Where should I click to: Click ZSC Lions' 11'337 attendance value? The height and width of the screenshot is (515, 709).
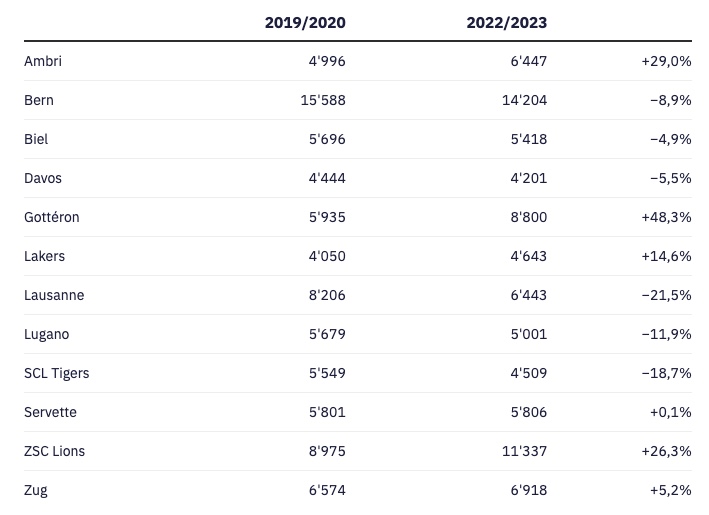(x=523, y=451)
